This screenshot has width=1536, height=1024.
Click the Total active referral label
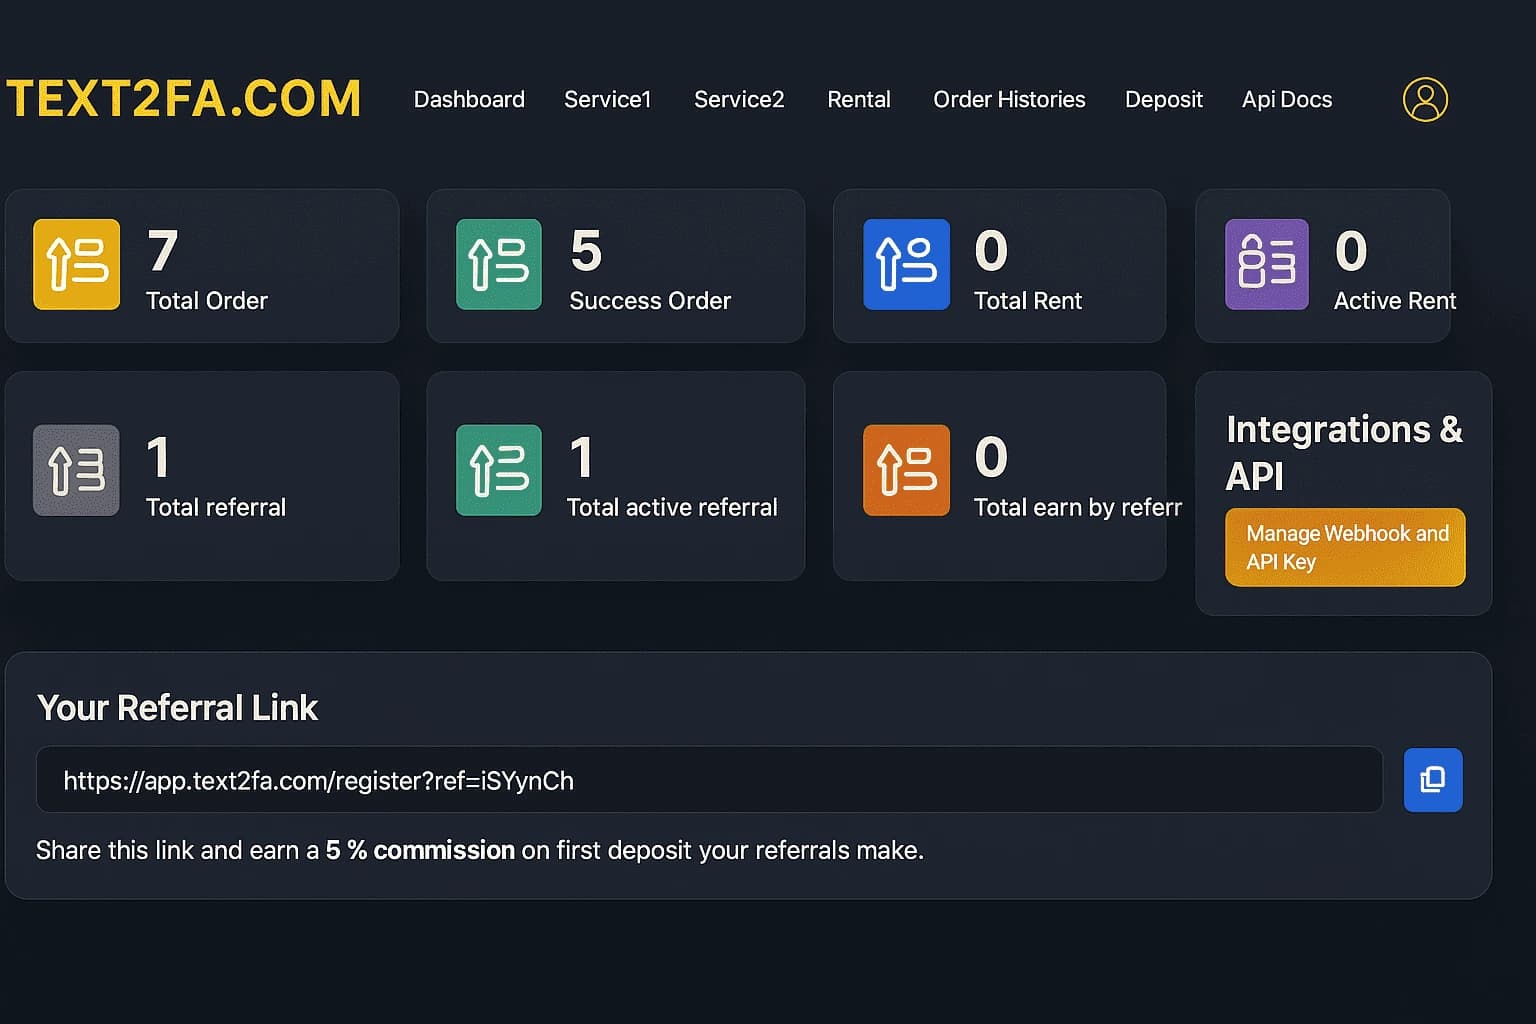point(672,507)
